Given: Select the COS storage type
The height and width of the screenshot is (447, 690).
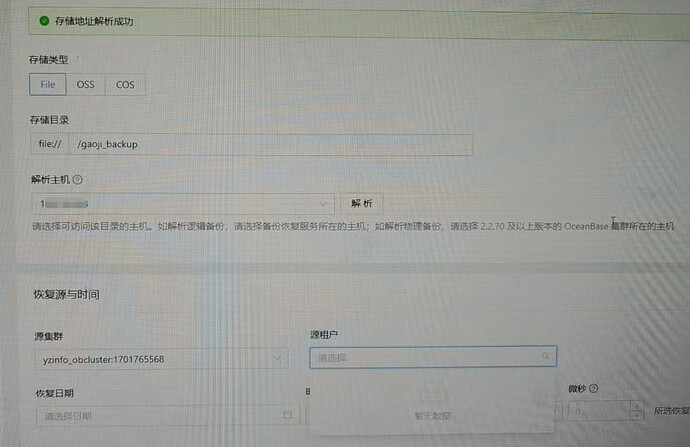Looking at the screenshot, I should pyautogui.click(x=125, y=84).
